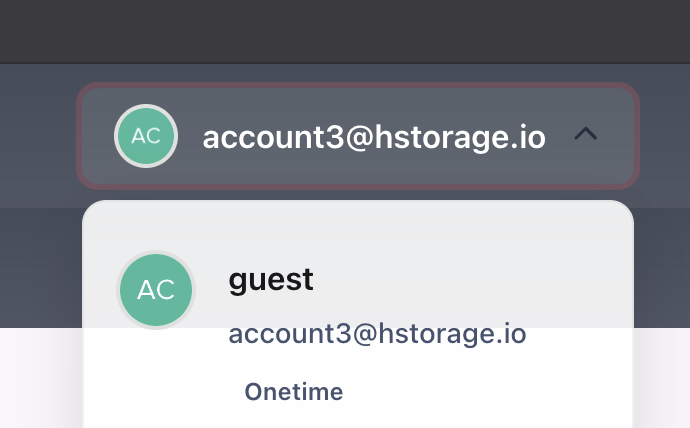This screenshot has width=690, height=428.
Task: Collapse the account menu with chevron-up arrow
Action: pyautogui.click(x=586, y=133)
